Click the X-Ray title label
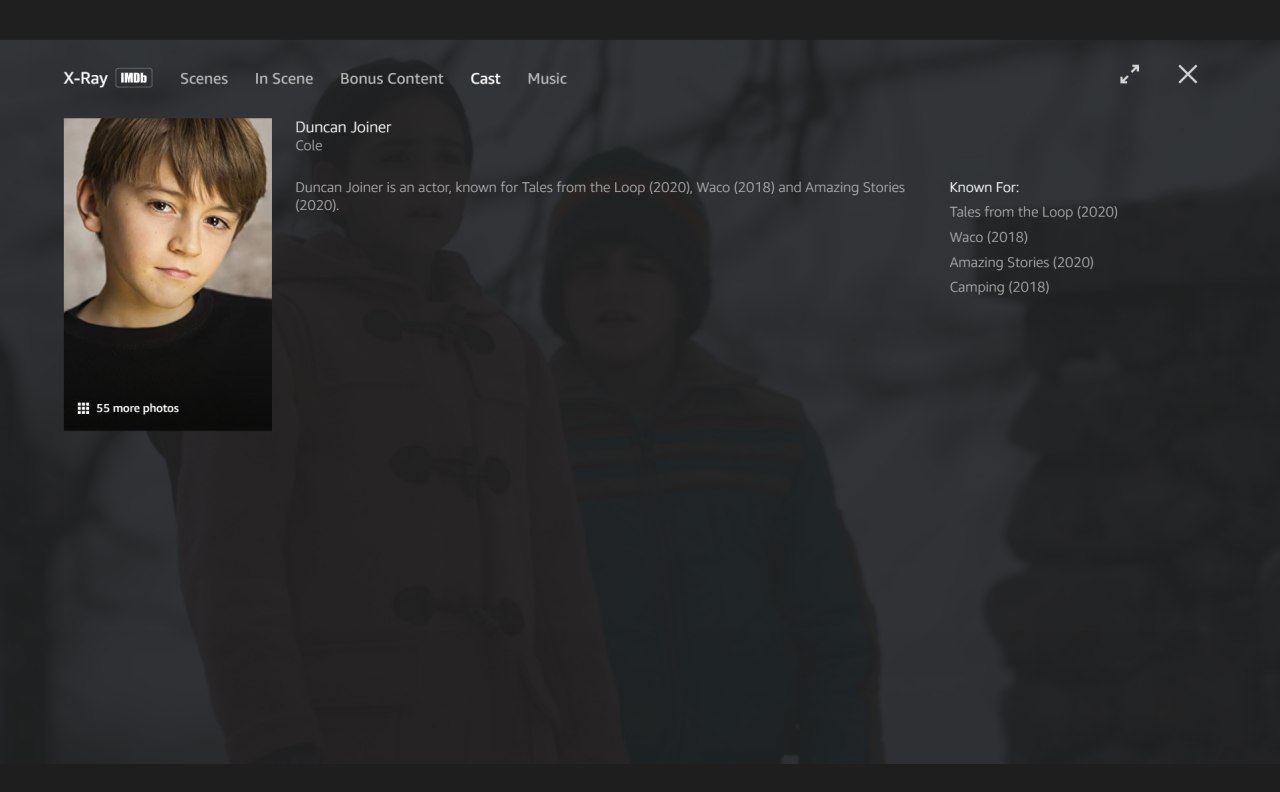Image resolution: width=1280 pixels, height=792 pixels. [86, 78]
